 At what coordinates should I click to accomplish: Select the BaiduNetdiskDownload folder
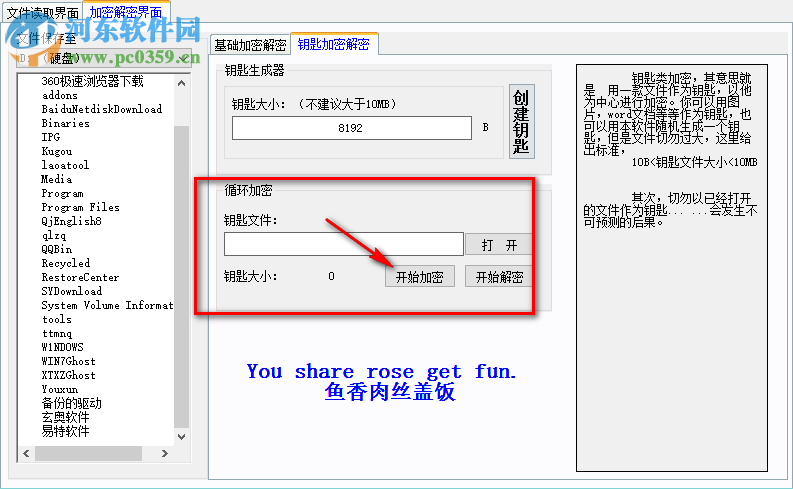pos(102,109)
